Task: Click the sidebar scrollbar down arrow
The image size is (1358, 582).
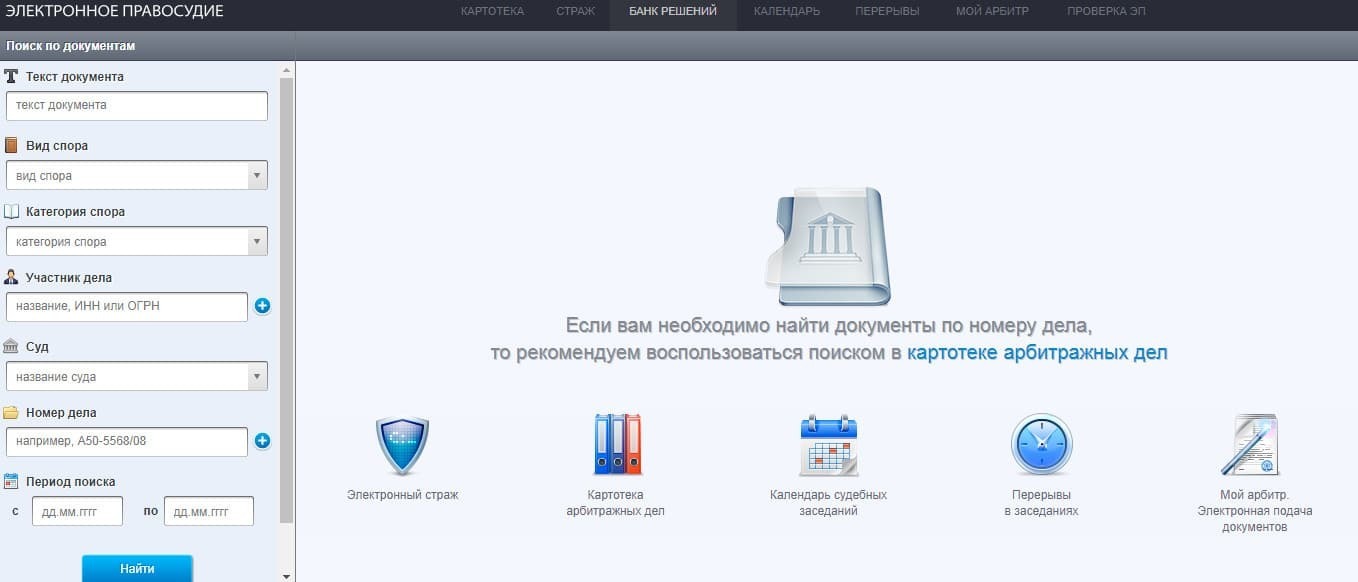Action: click(x=287, y=575)
